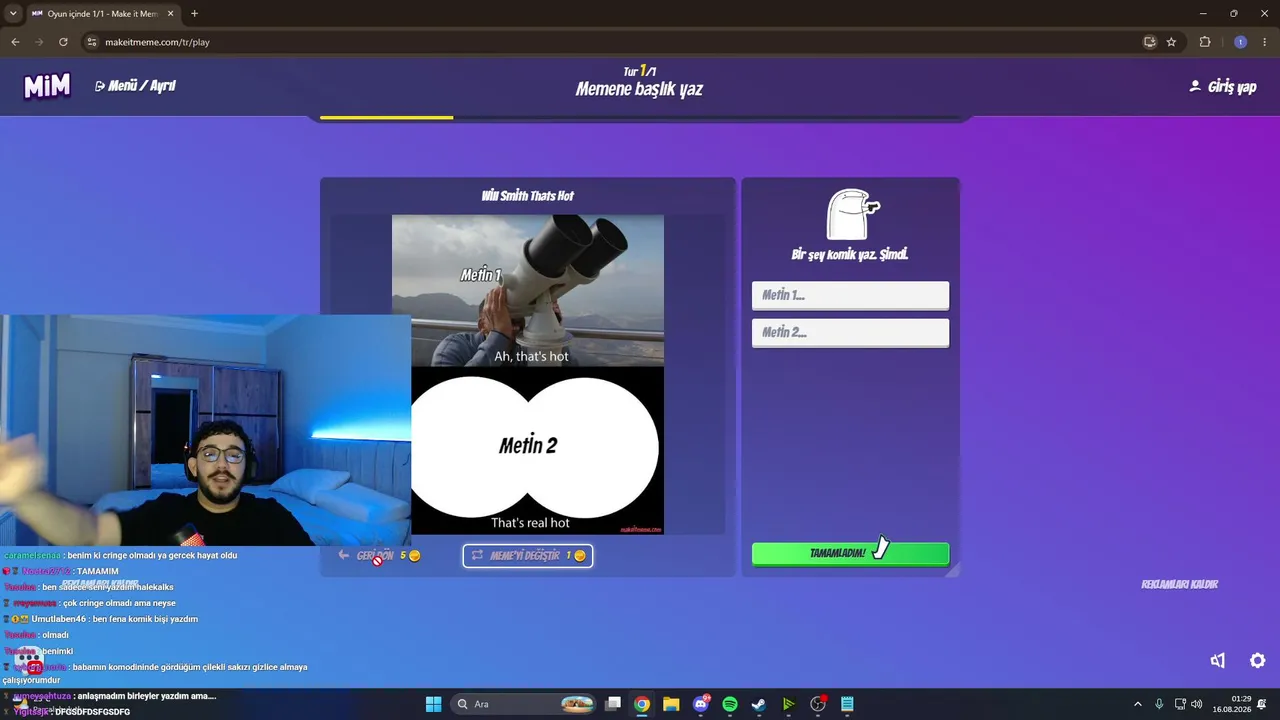Click the 'Tur 1/1' round counter
This screenshot has height=720, width=1280.
click(639, 71)
